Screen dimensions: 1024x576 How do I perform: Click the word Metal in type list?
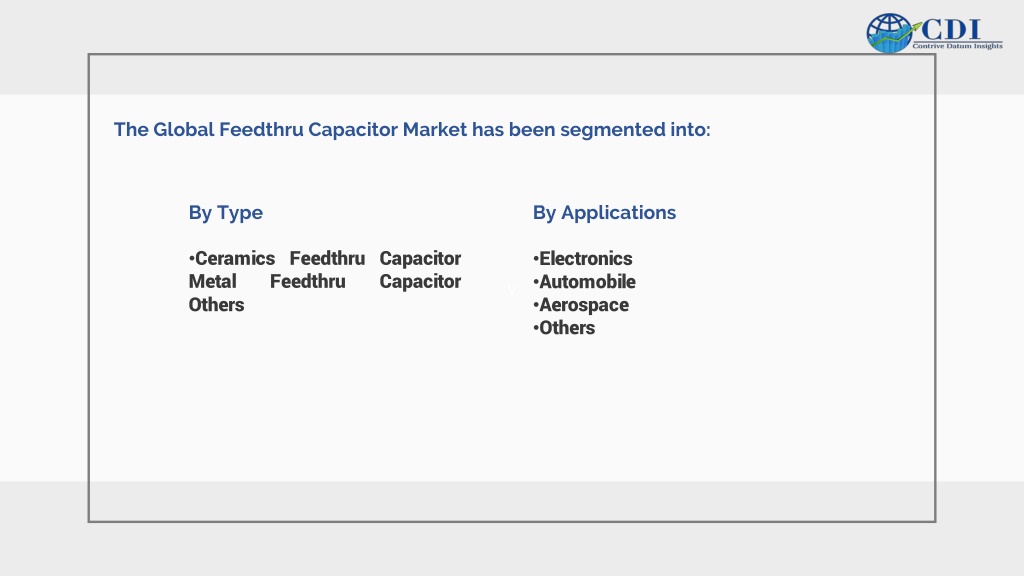point(212,281)
